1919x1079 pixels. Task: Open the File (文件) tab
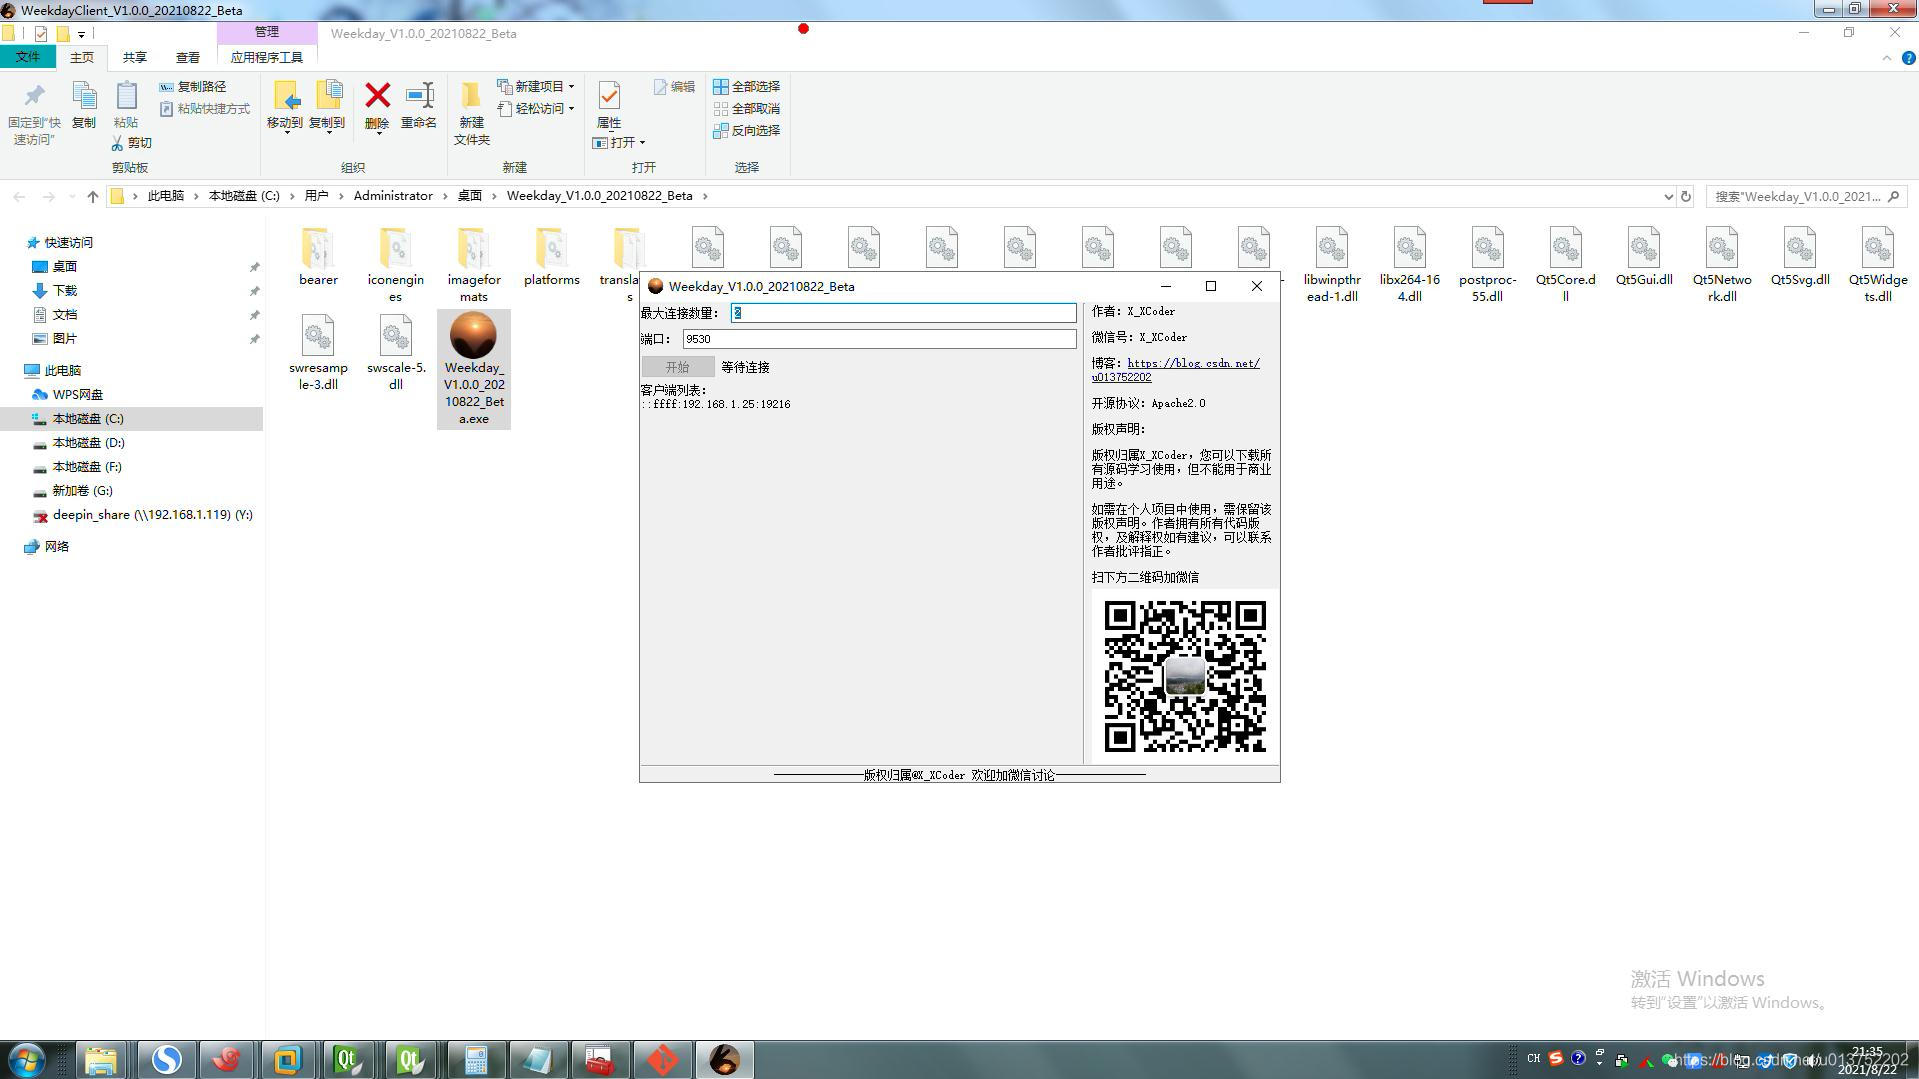tap(28, 57)
